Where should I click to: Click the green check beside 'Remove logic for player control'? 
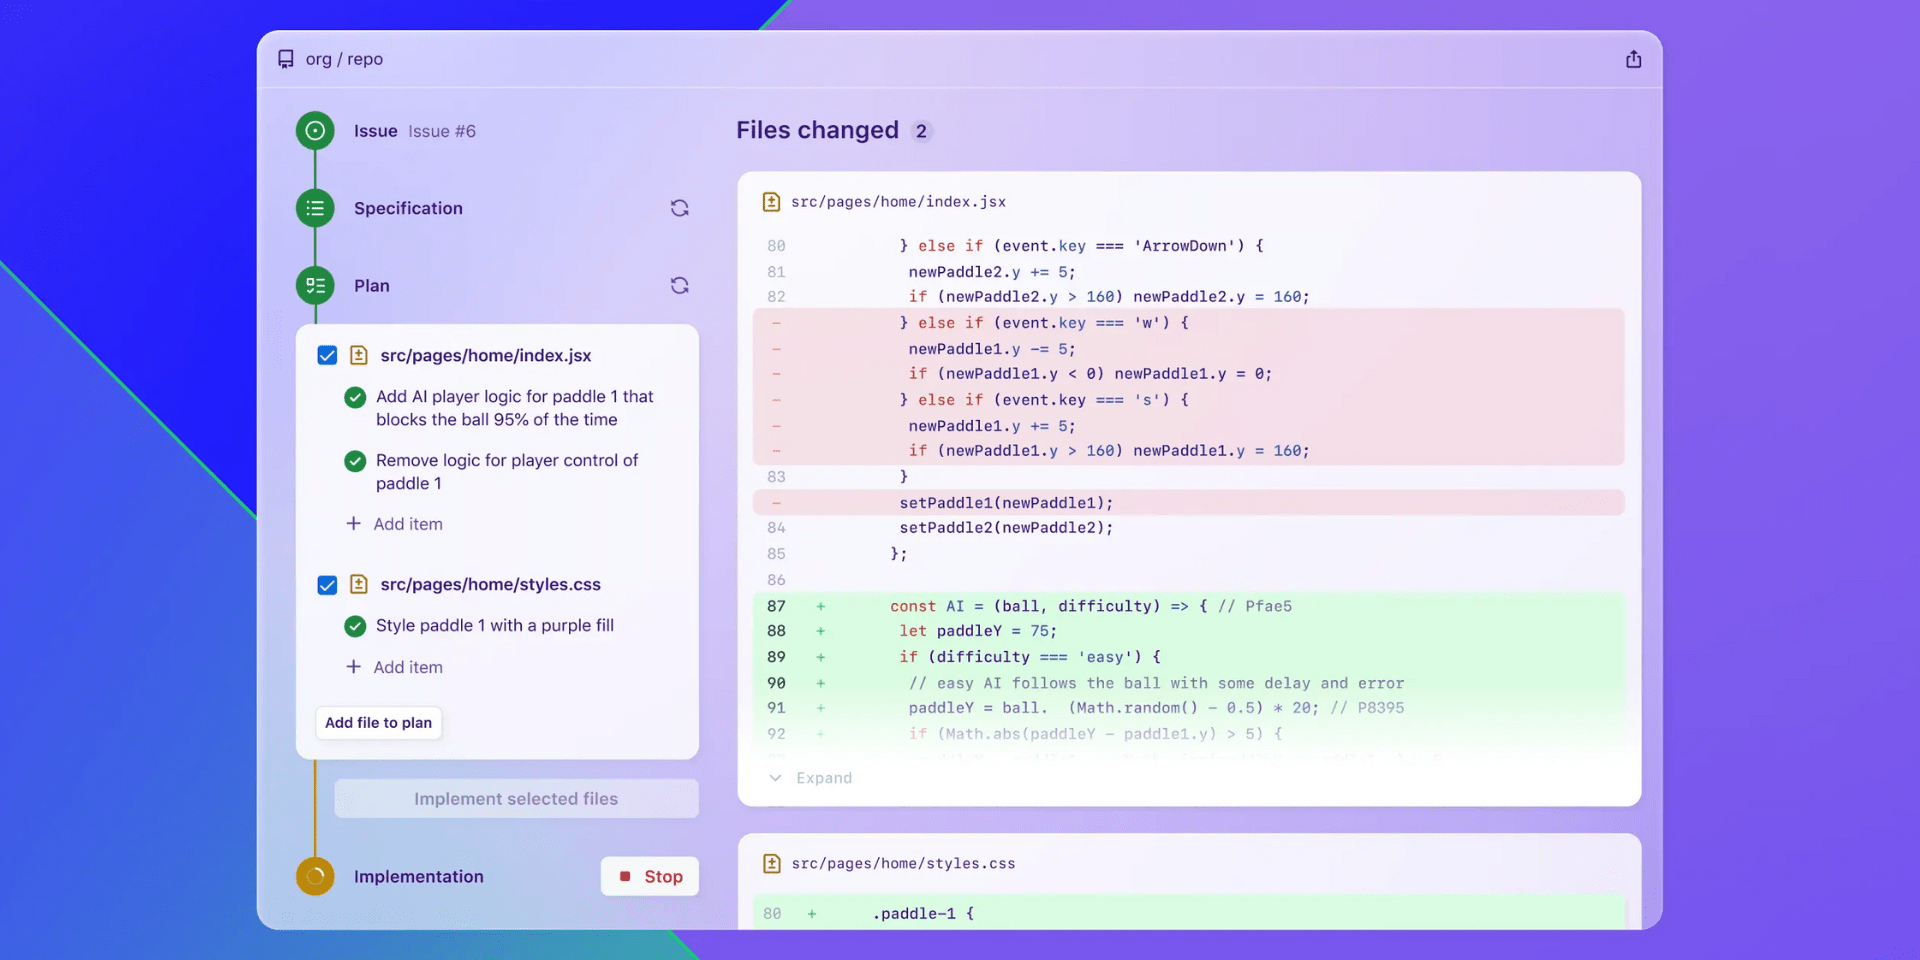coord(355,461)
